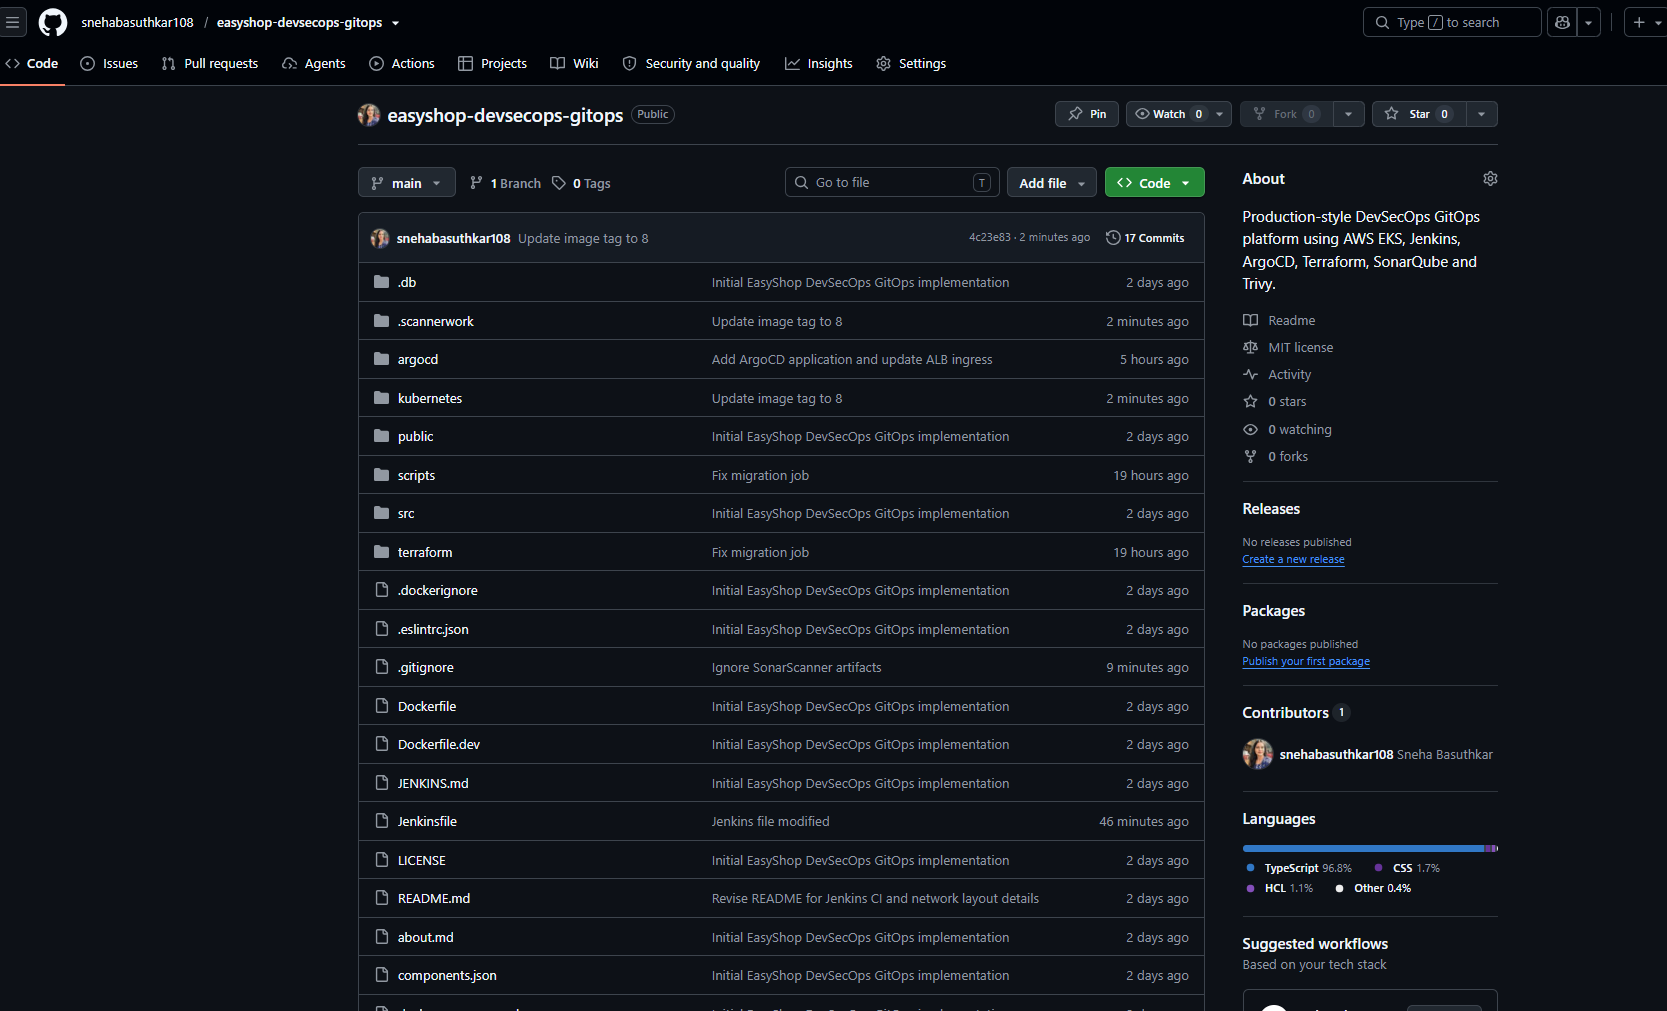The image size is (1667, 1011).
Task: Star the repository
Action: click(1419, 114)
